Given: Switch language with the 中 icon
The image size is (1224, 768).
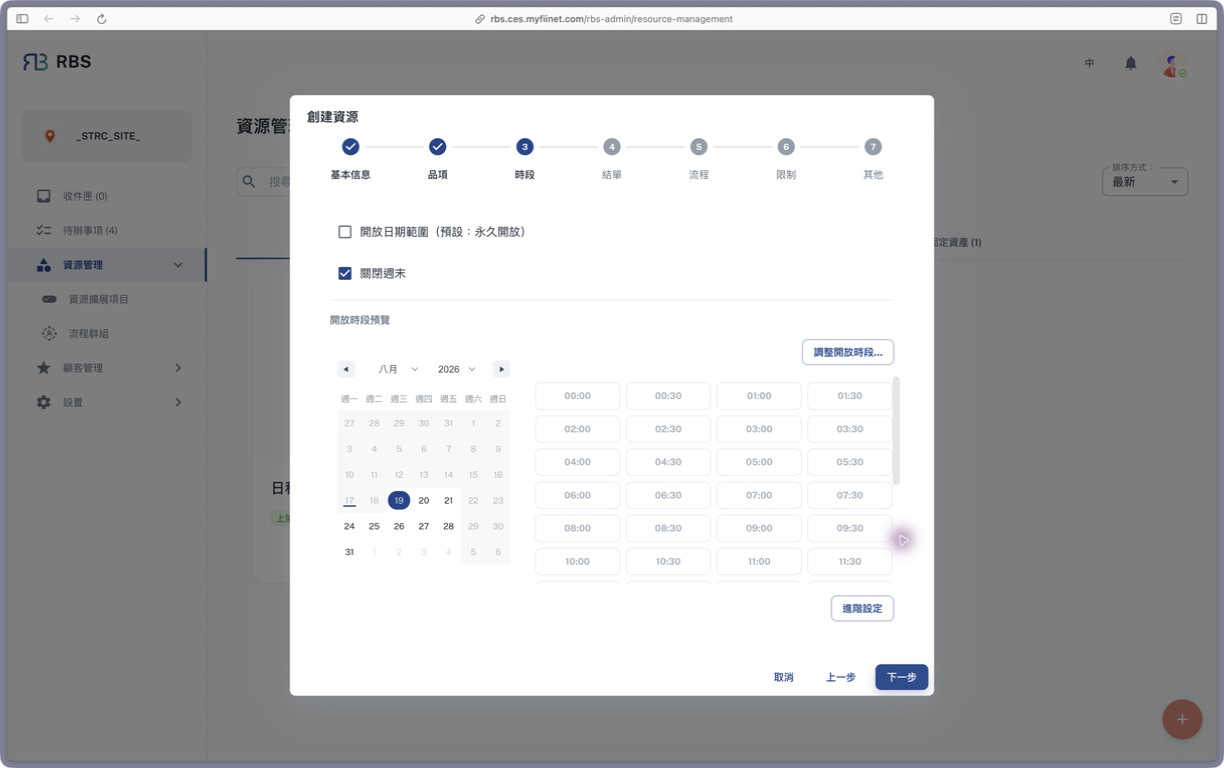Looking at the screenshot, I should [x=1089, y=63].
